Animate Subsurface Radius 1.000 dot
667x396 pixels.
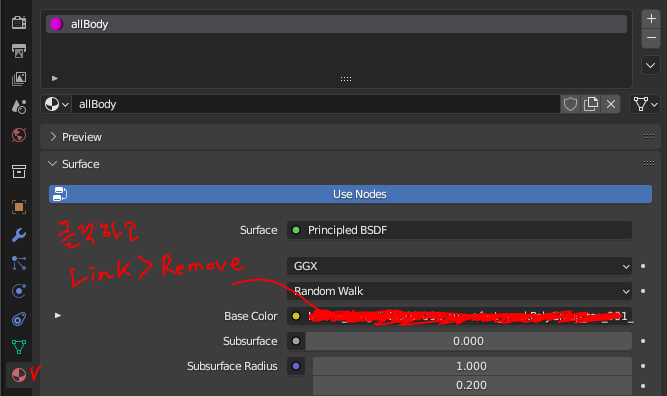(x=643, y=366)
